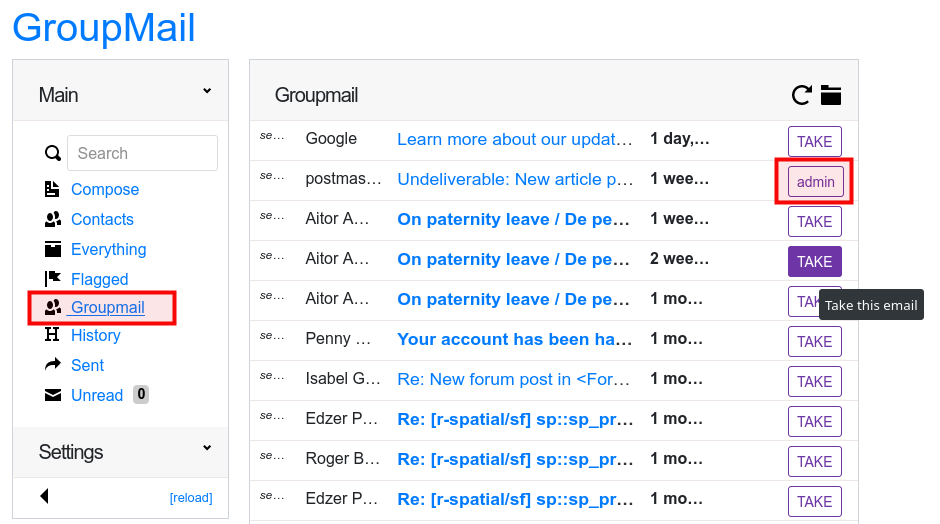
Task: Collapse the sidebar with the left arrow
Action: [44, 496]
